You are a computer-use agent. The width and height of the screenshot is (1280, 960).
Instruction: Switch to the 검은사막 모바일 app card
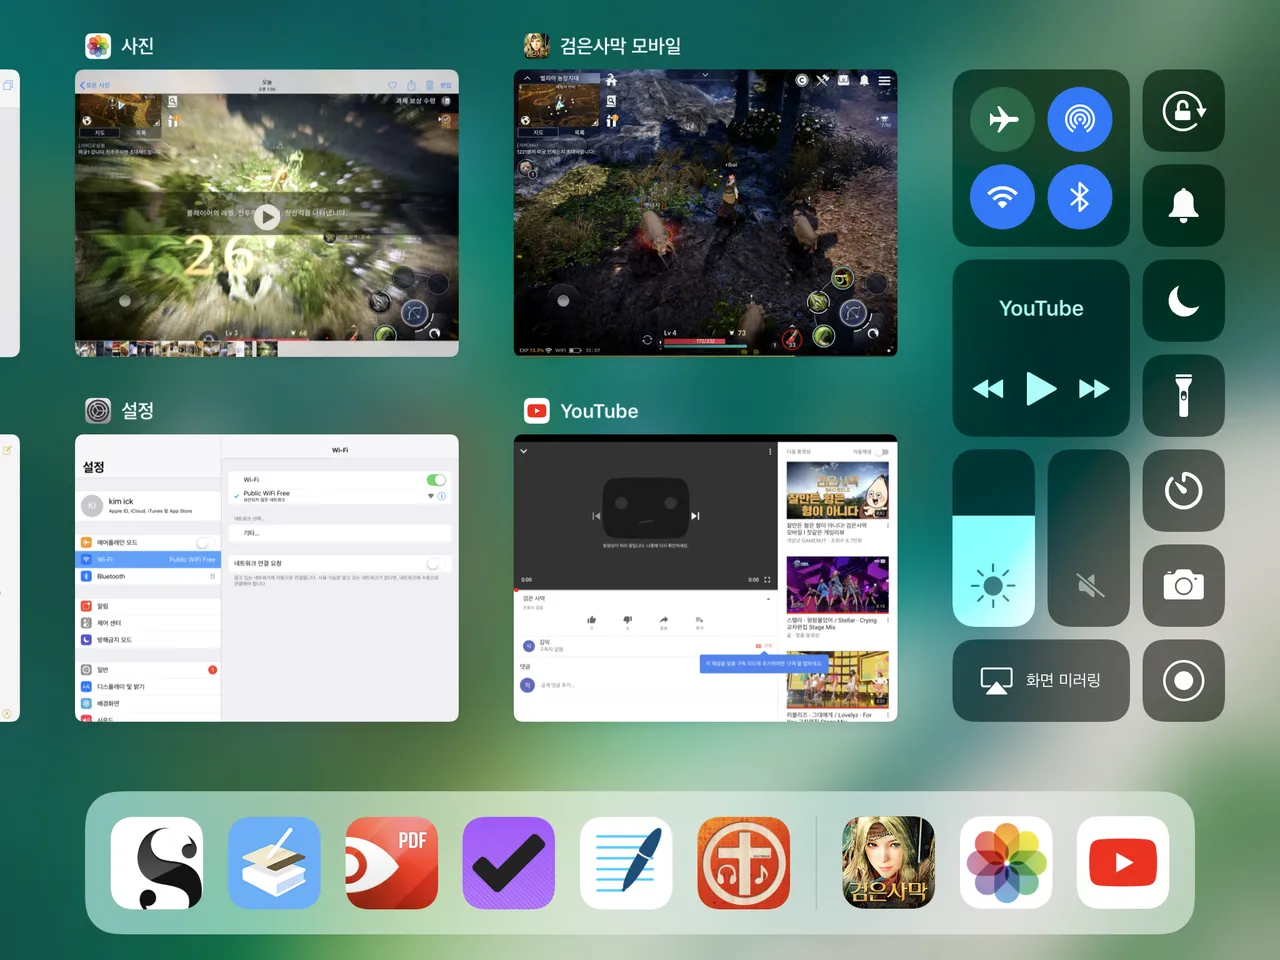[x=706, y=213]
